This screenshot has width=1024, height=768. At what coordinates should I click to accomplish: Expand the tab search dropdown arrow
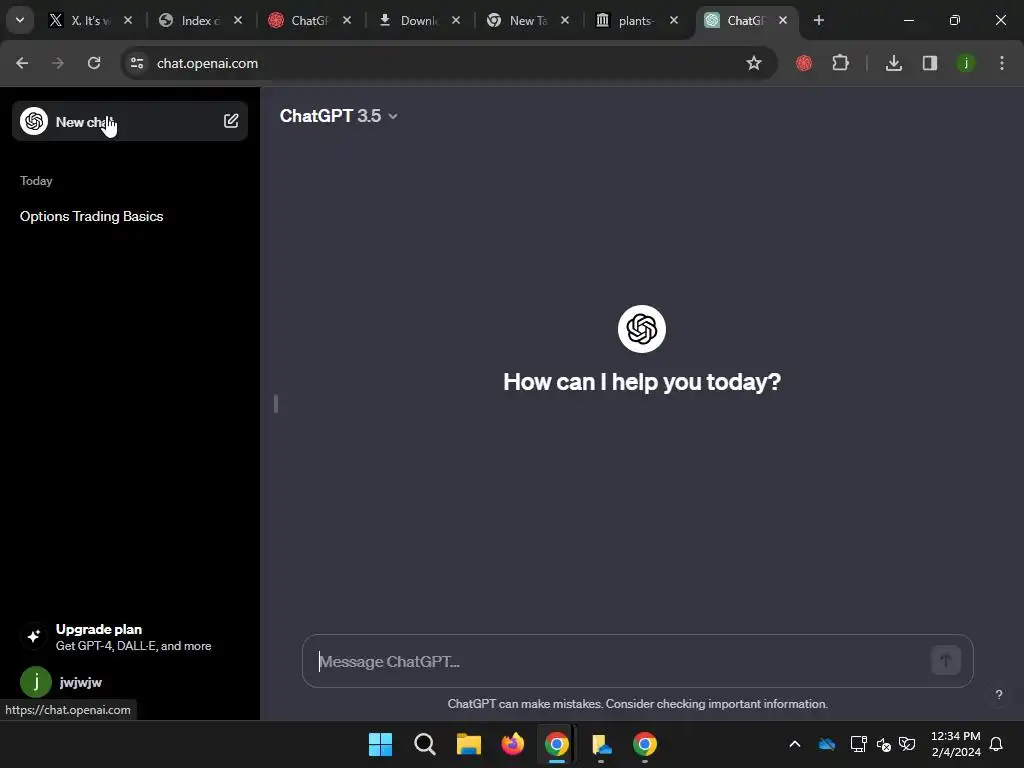(20, 20)
